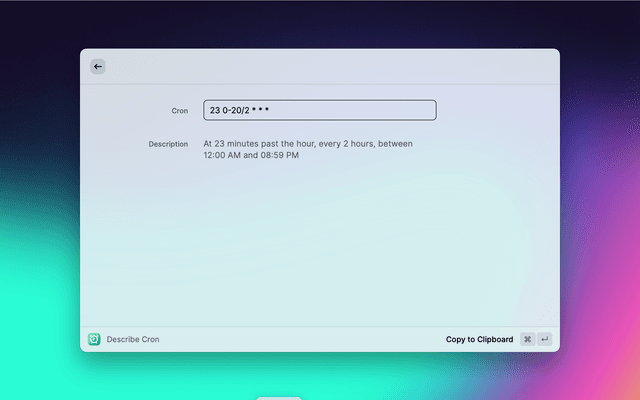Screen dimensions: 640x400
Task: Place cursor on "23" in cron field
Action: (x=215, y=110)
